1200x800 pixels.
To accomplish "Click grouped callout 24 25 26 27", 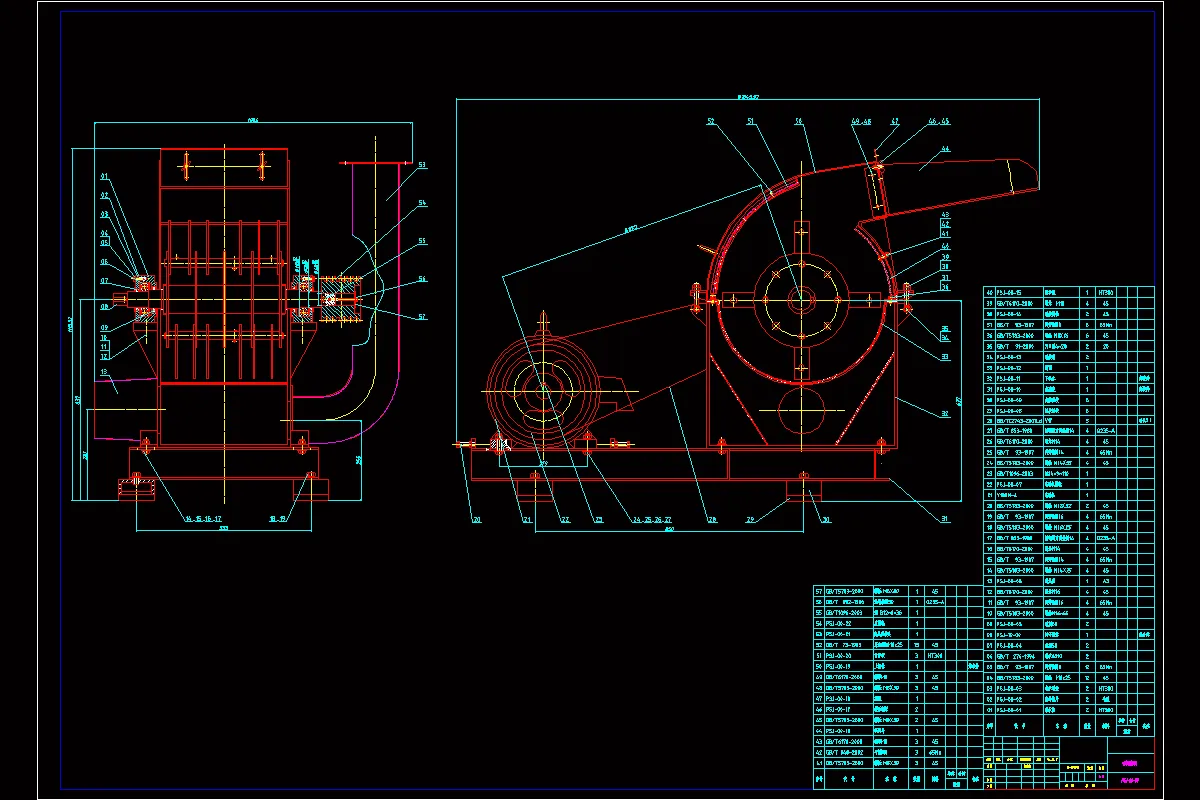I will point(651,519).
